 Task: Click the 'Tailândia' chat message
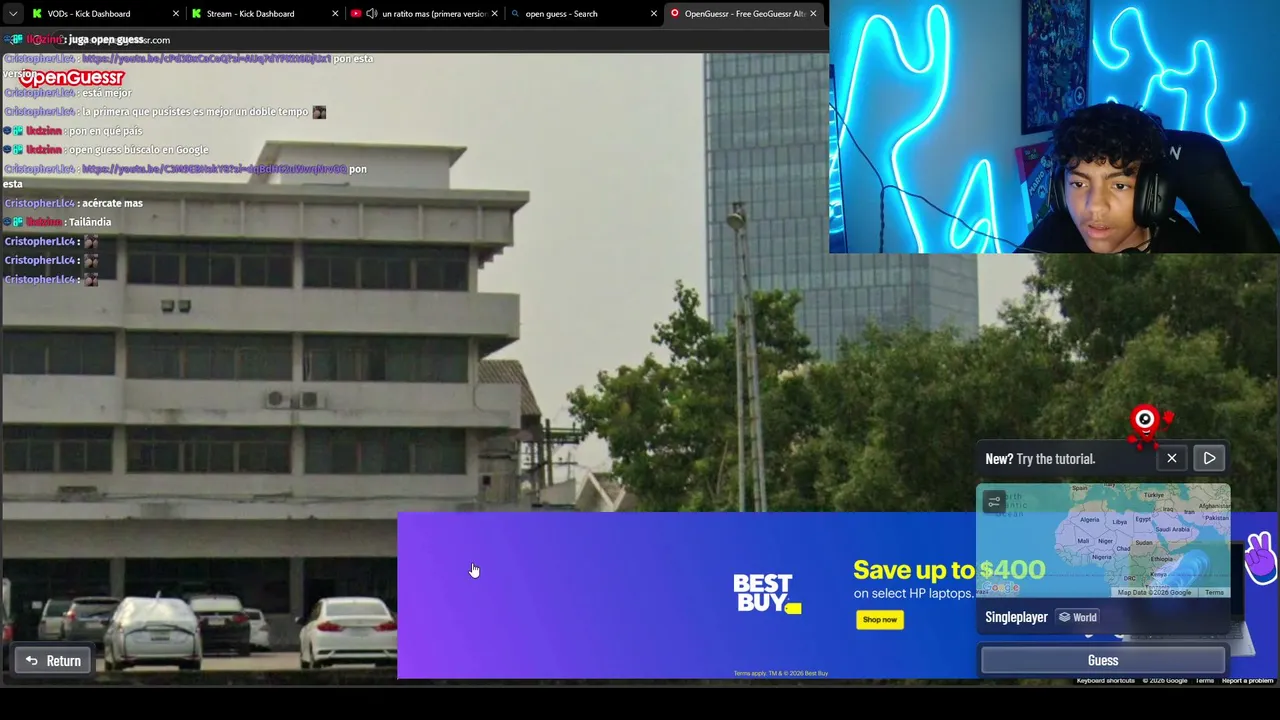[x=90, y=222]
